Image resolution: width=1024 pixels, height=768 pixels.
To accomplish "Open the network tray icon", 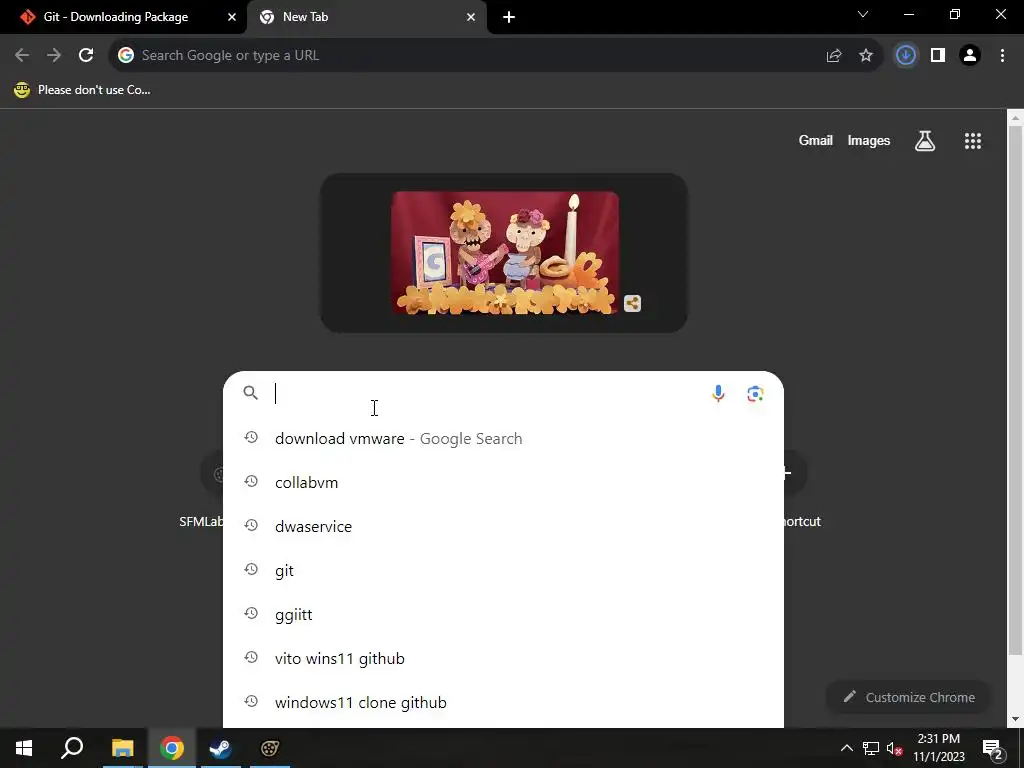I will pyautogui.click(x=871, y=748).
